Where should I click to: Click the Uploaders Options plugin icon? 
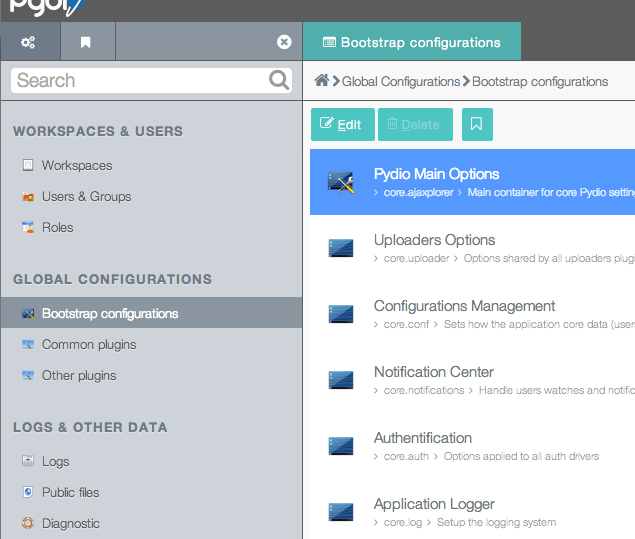(x=341, y=248)
